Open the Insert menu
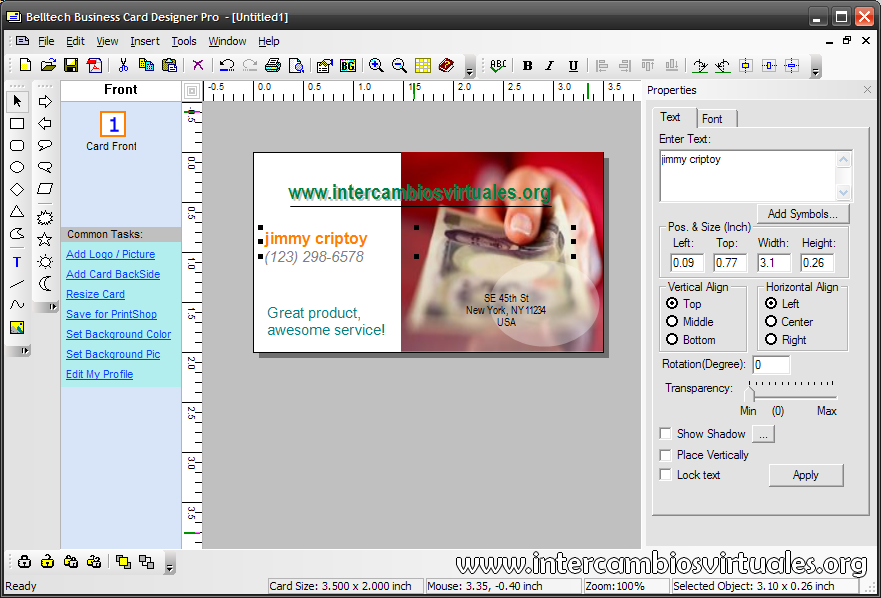The image size is (881, 598). (x=145, y=41)
